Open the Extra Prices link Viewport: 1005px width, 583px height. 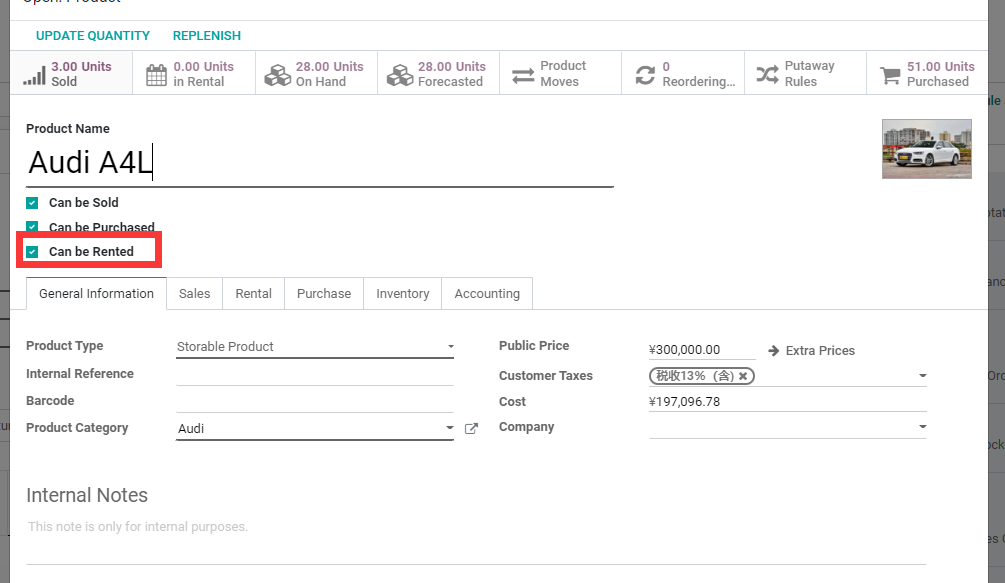(x=811, y=350)
